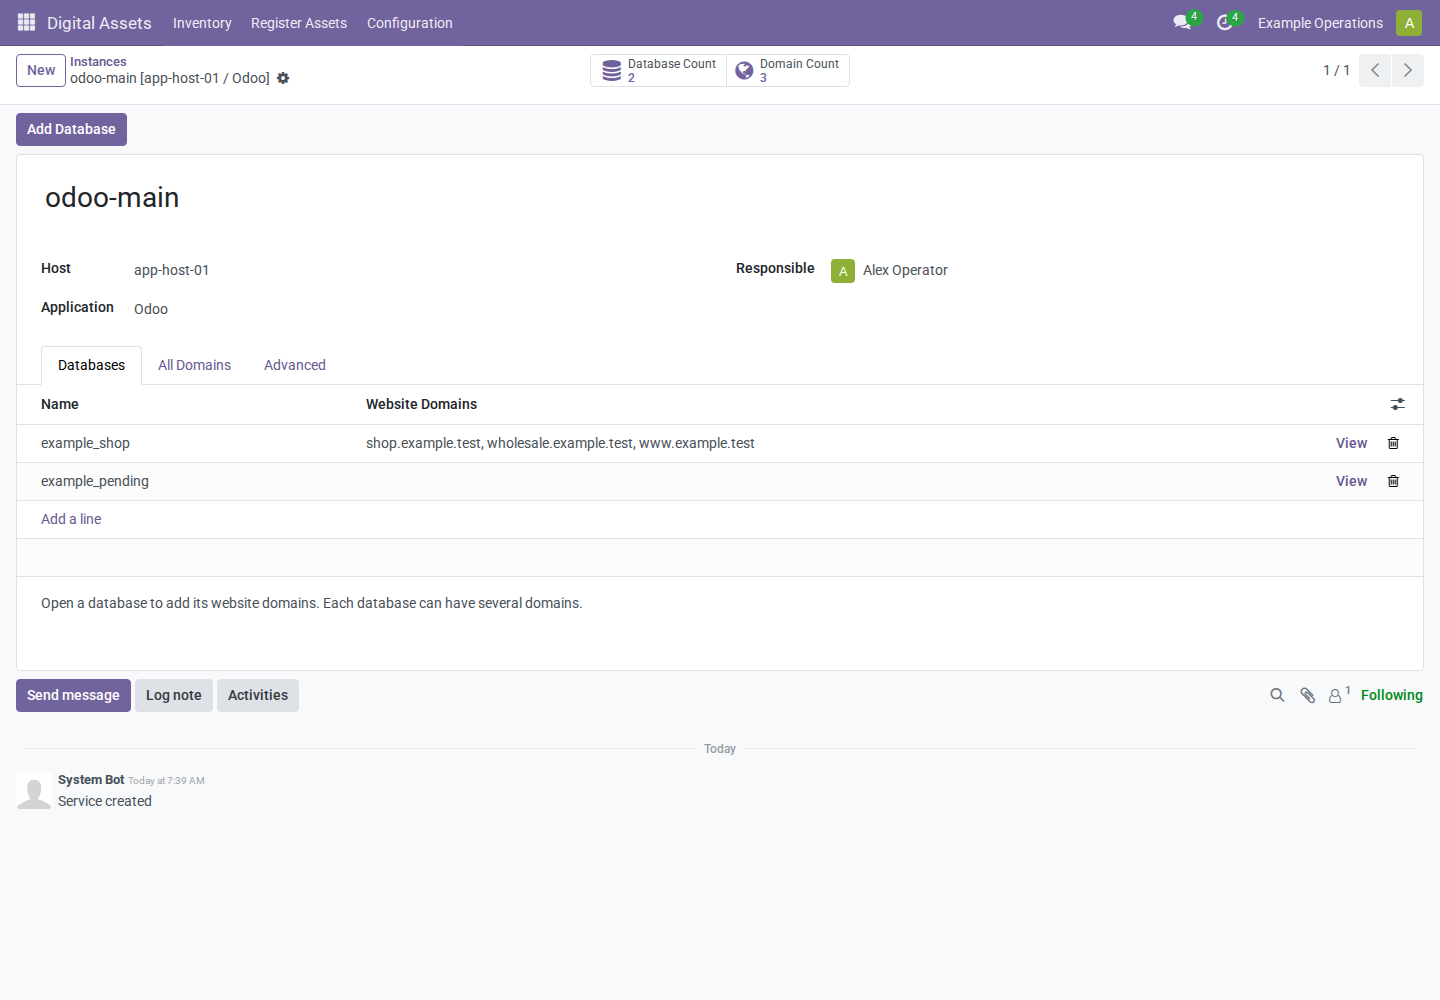Click Add a line link
Image resolution: width=1440 pixels, height=1000 pixels.
71,519
